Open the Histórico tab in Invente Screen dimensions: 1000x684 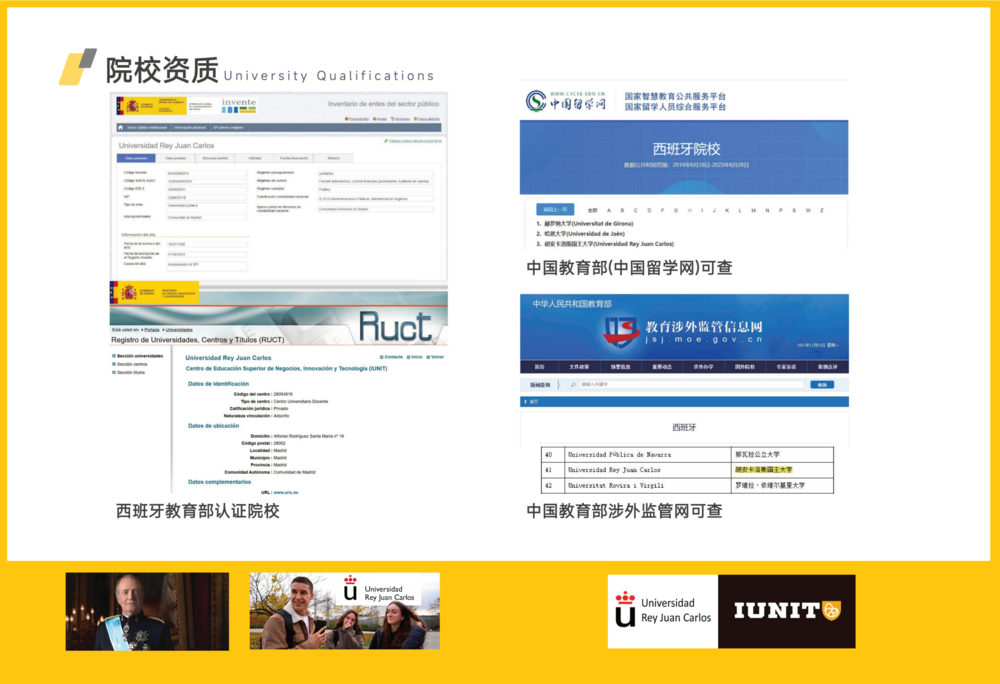tap(334, 158)
